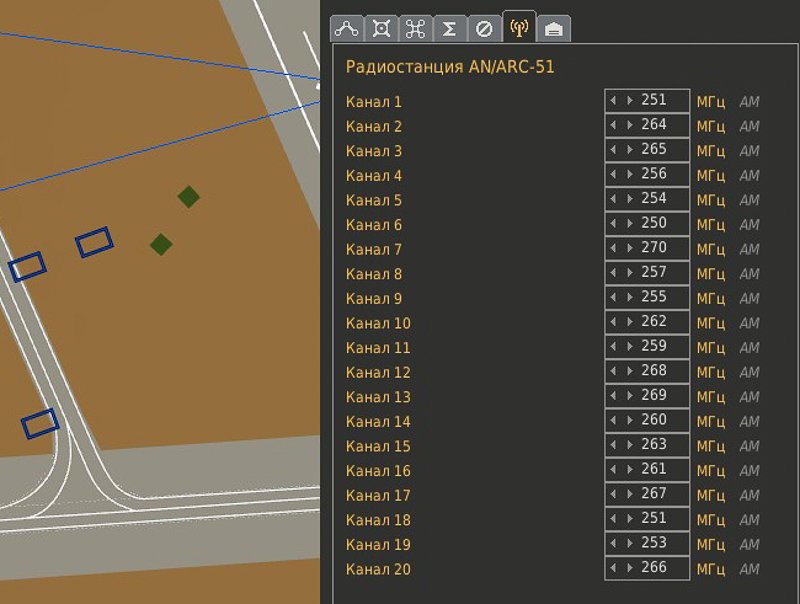
Task: Click the Канал 19 frequency value 253
Action: point(654,544)
